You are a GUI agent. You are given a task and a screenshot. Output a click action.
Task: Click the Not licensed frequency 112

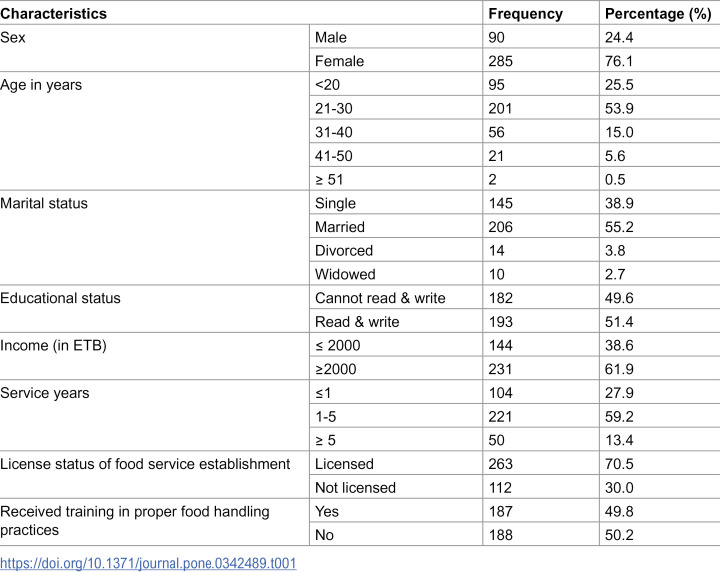coord(500,487)
